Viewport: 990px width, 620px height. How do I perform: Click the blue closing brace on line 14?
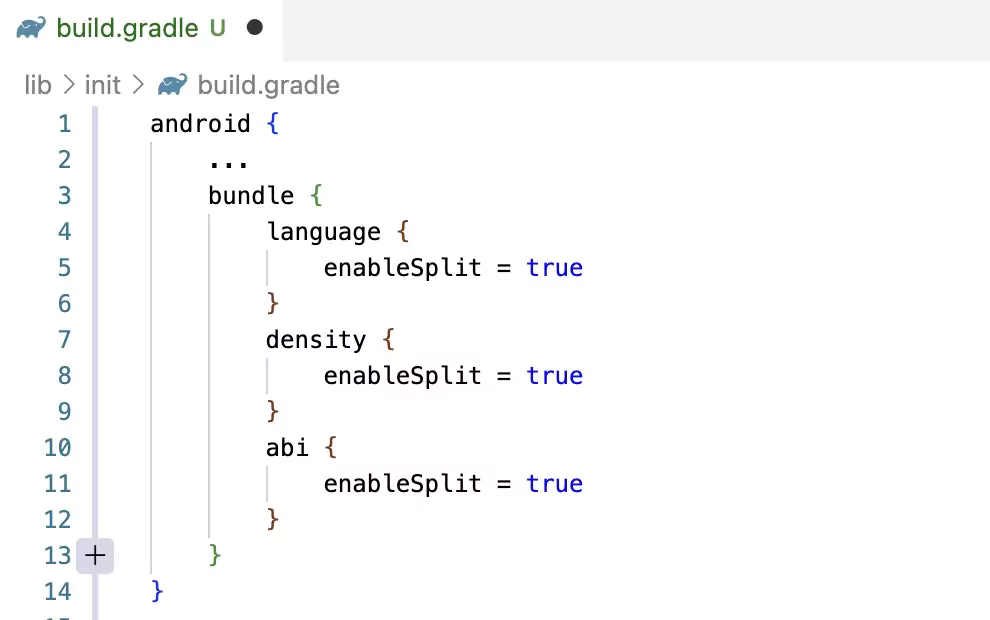point(157,592)
